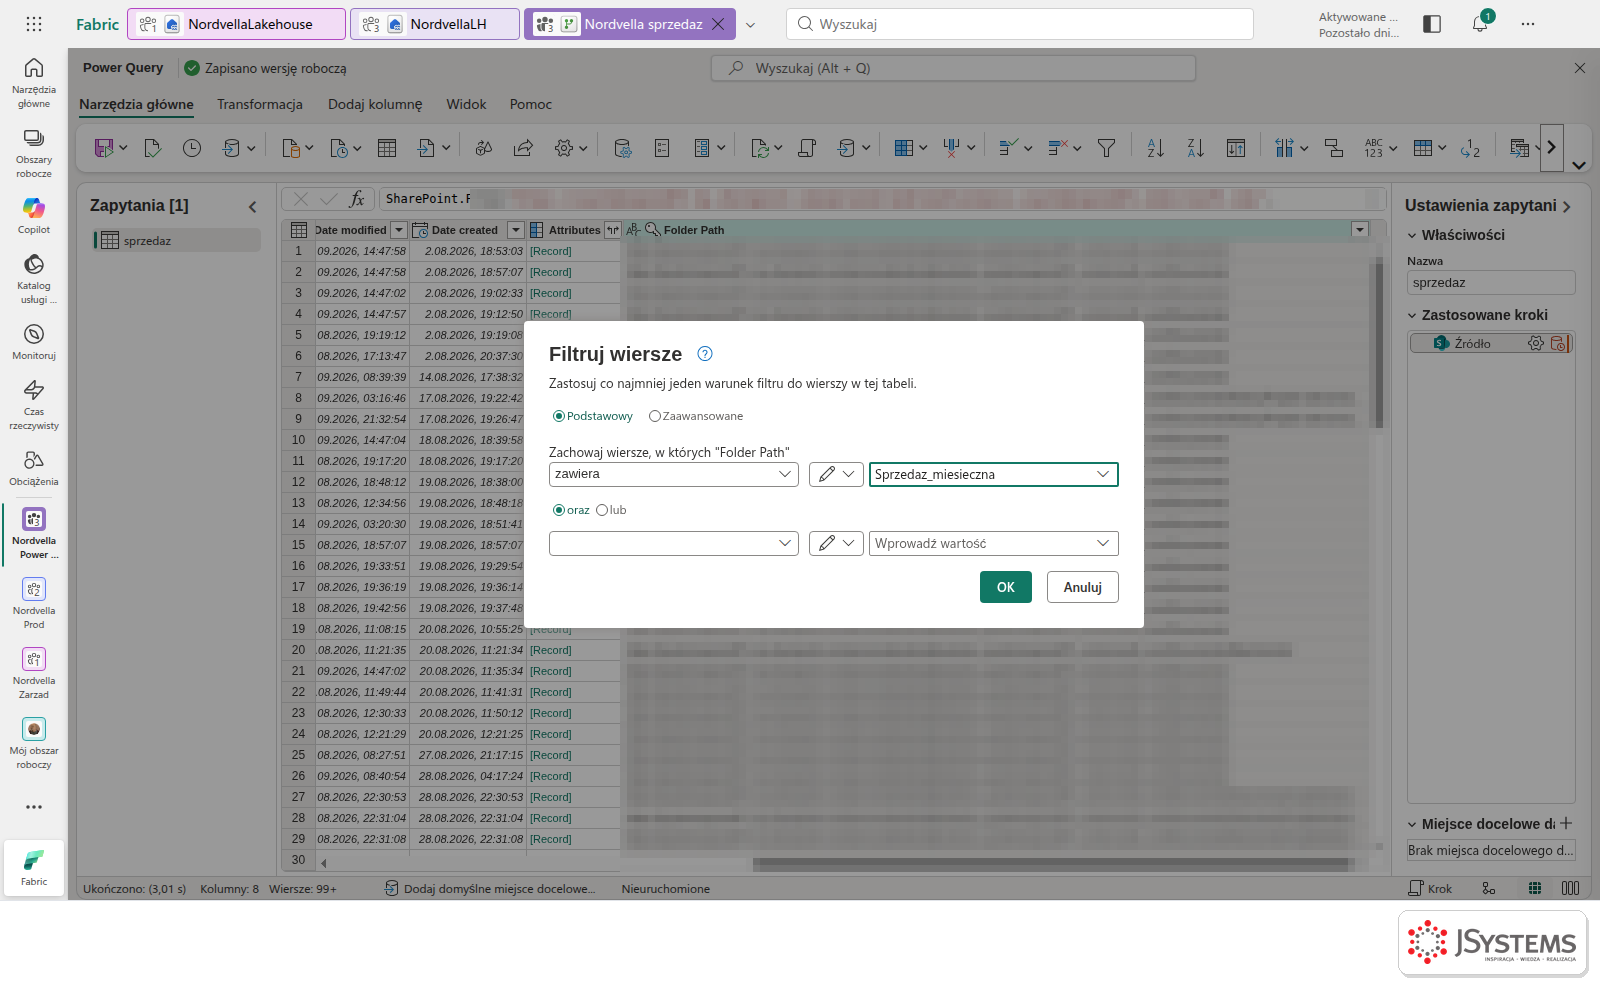Open the notifications bell

point(1480,24)
